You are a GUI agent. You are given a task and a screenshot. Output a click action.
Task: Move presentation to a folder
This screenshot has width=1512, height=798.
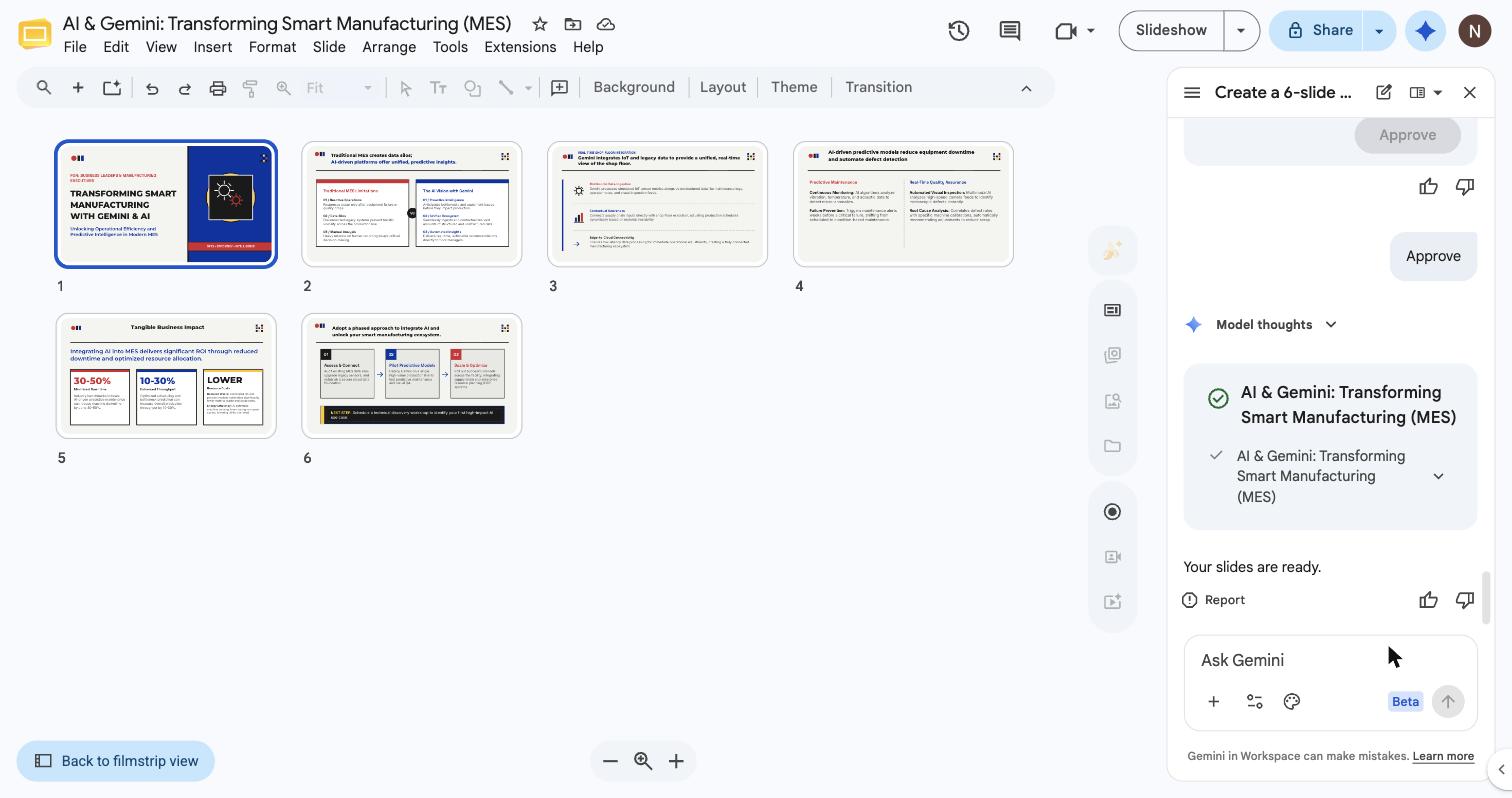point(572,24)
